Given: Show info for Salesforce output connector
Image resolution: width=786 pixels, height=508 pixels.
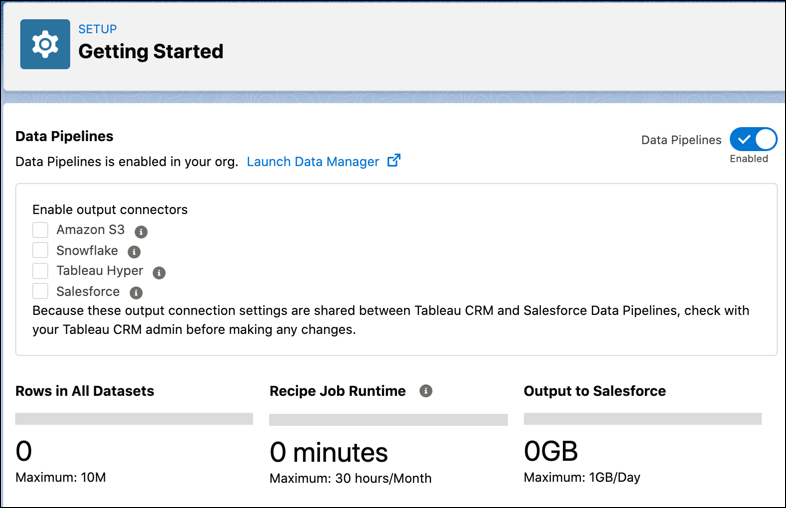Looking at the screenshot, I should 136,293.
